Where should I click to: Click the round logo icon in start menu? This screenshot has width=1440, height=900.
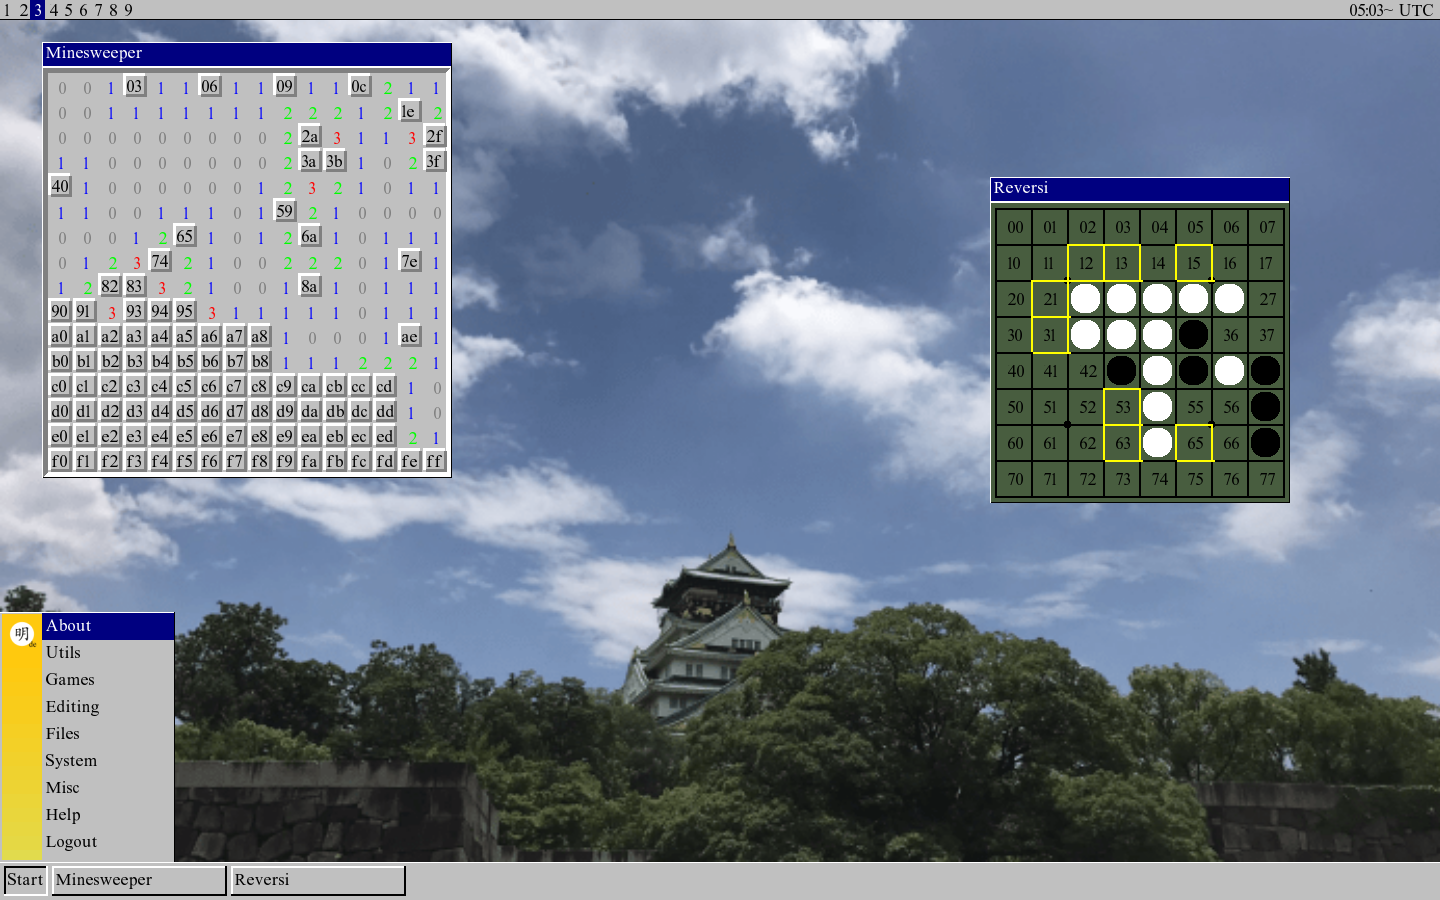click(x=22, y=634)
